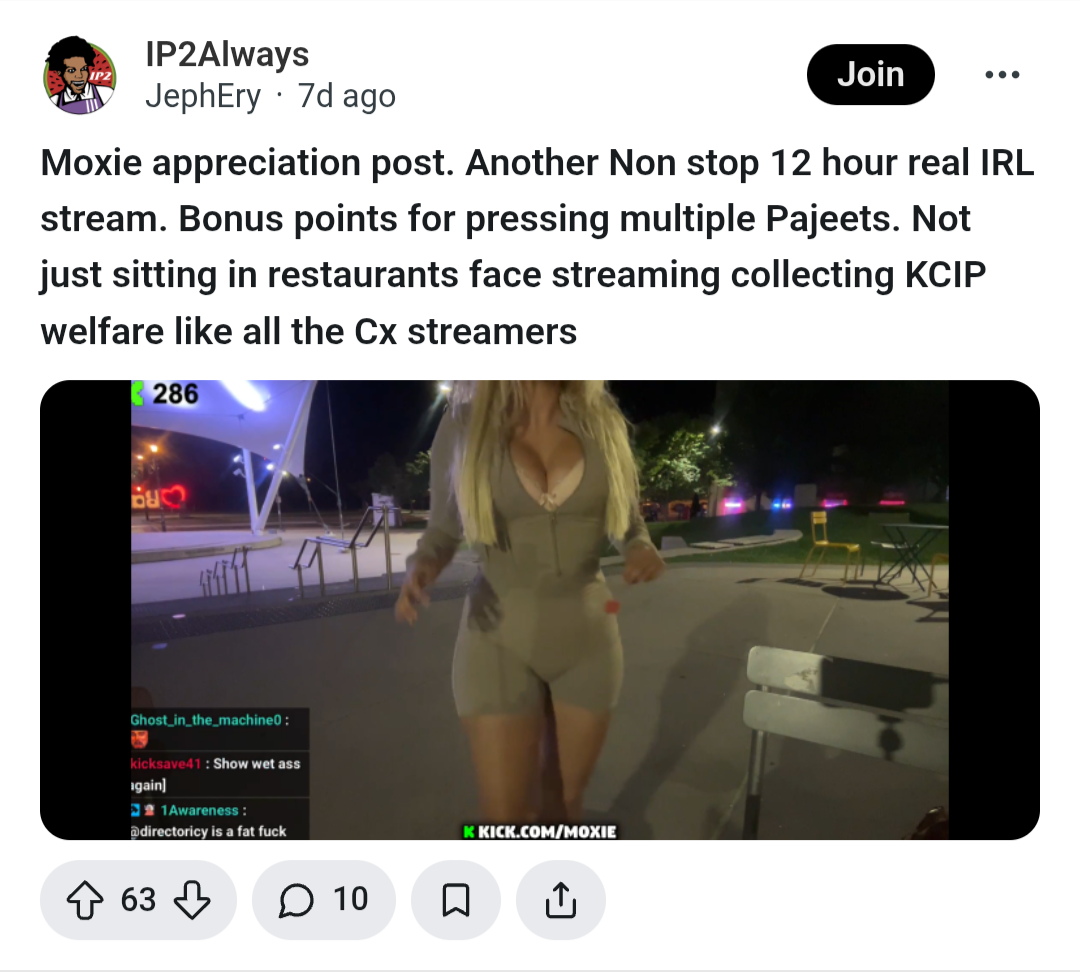Click the green Kick logo beside 286
1080x972 pixels.
pos(137,393)
